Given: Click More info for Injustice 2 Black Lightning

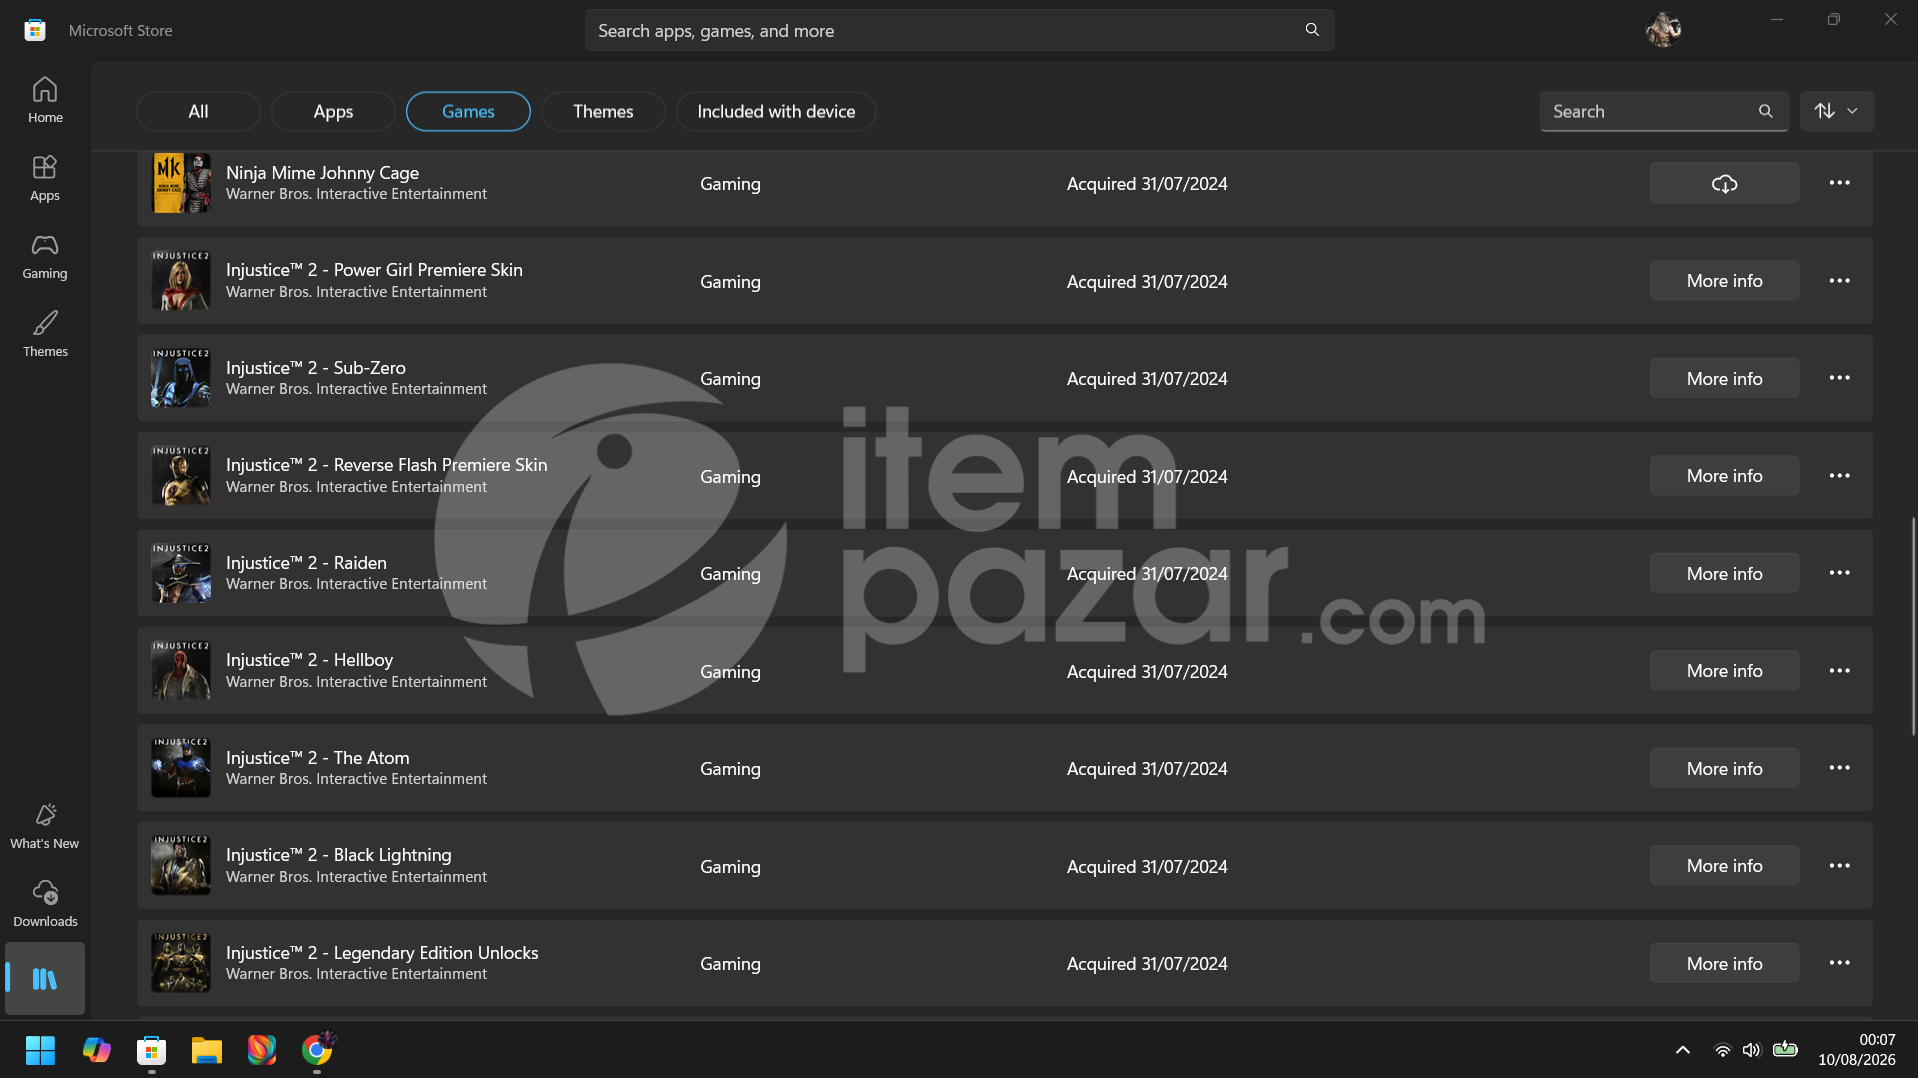Looking at the screenshot, I should [x=1724, y=866].
